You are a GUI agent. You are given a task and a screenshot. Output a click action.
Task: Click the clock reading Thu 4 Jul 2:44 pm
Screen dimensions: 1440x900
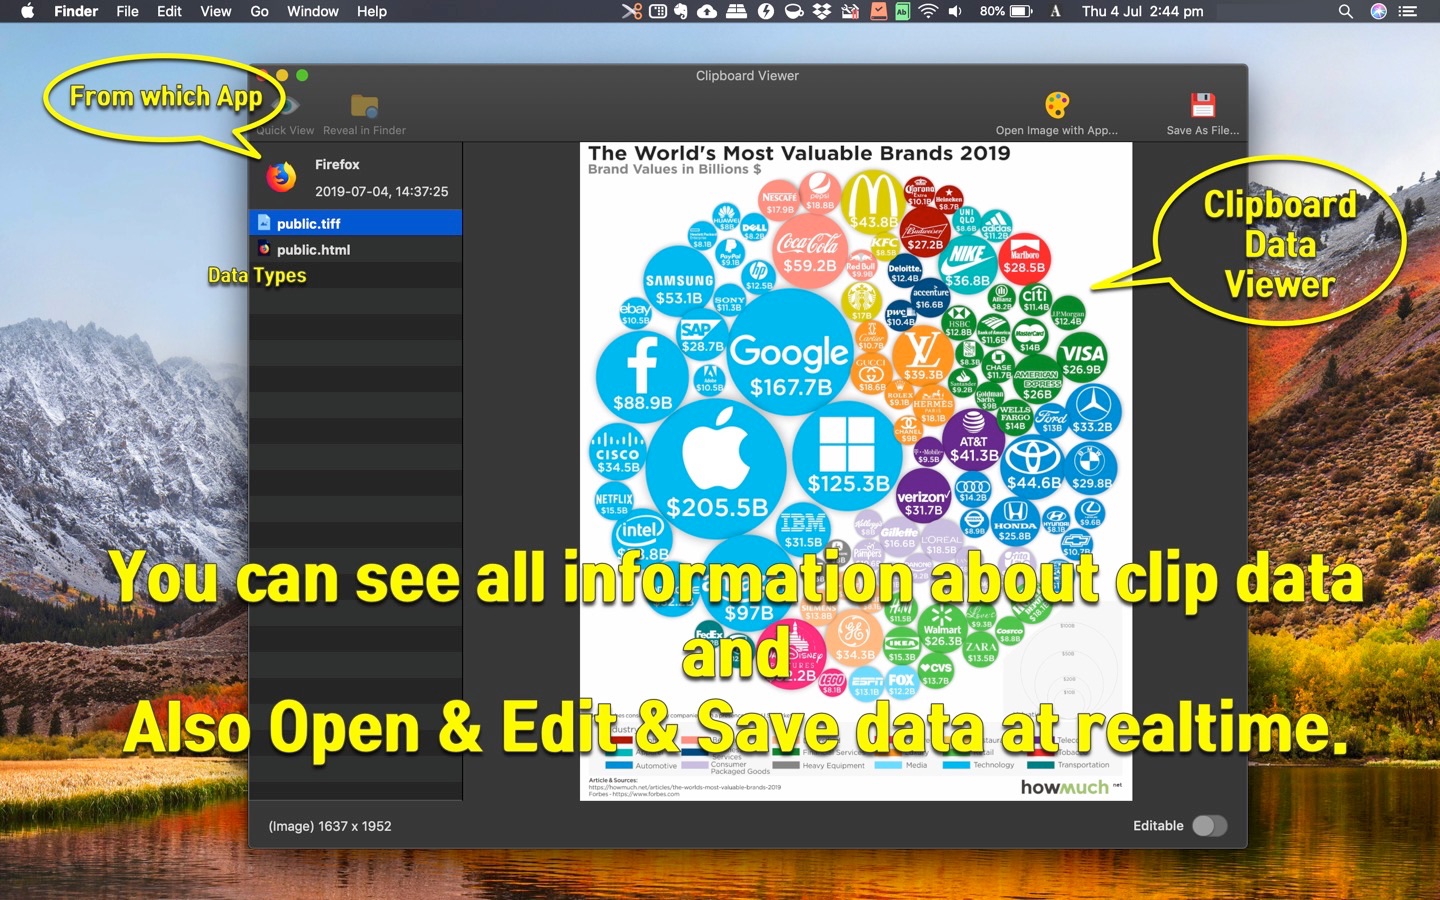[1142, 11]
